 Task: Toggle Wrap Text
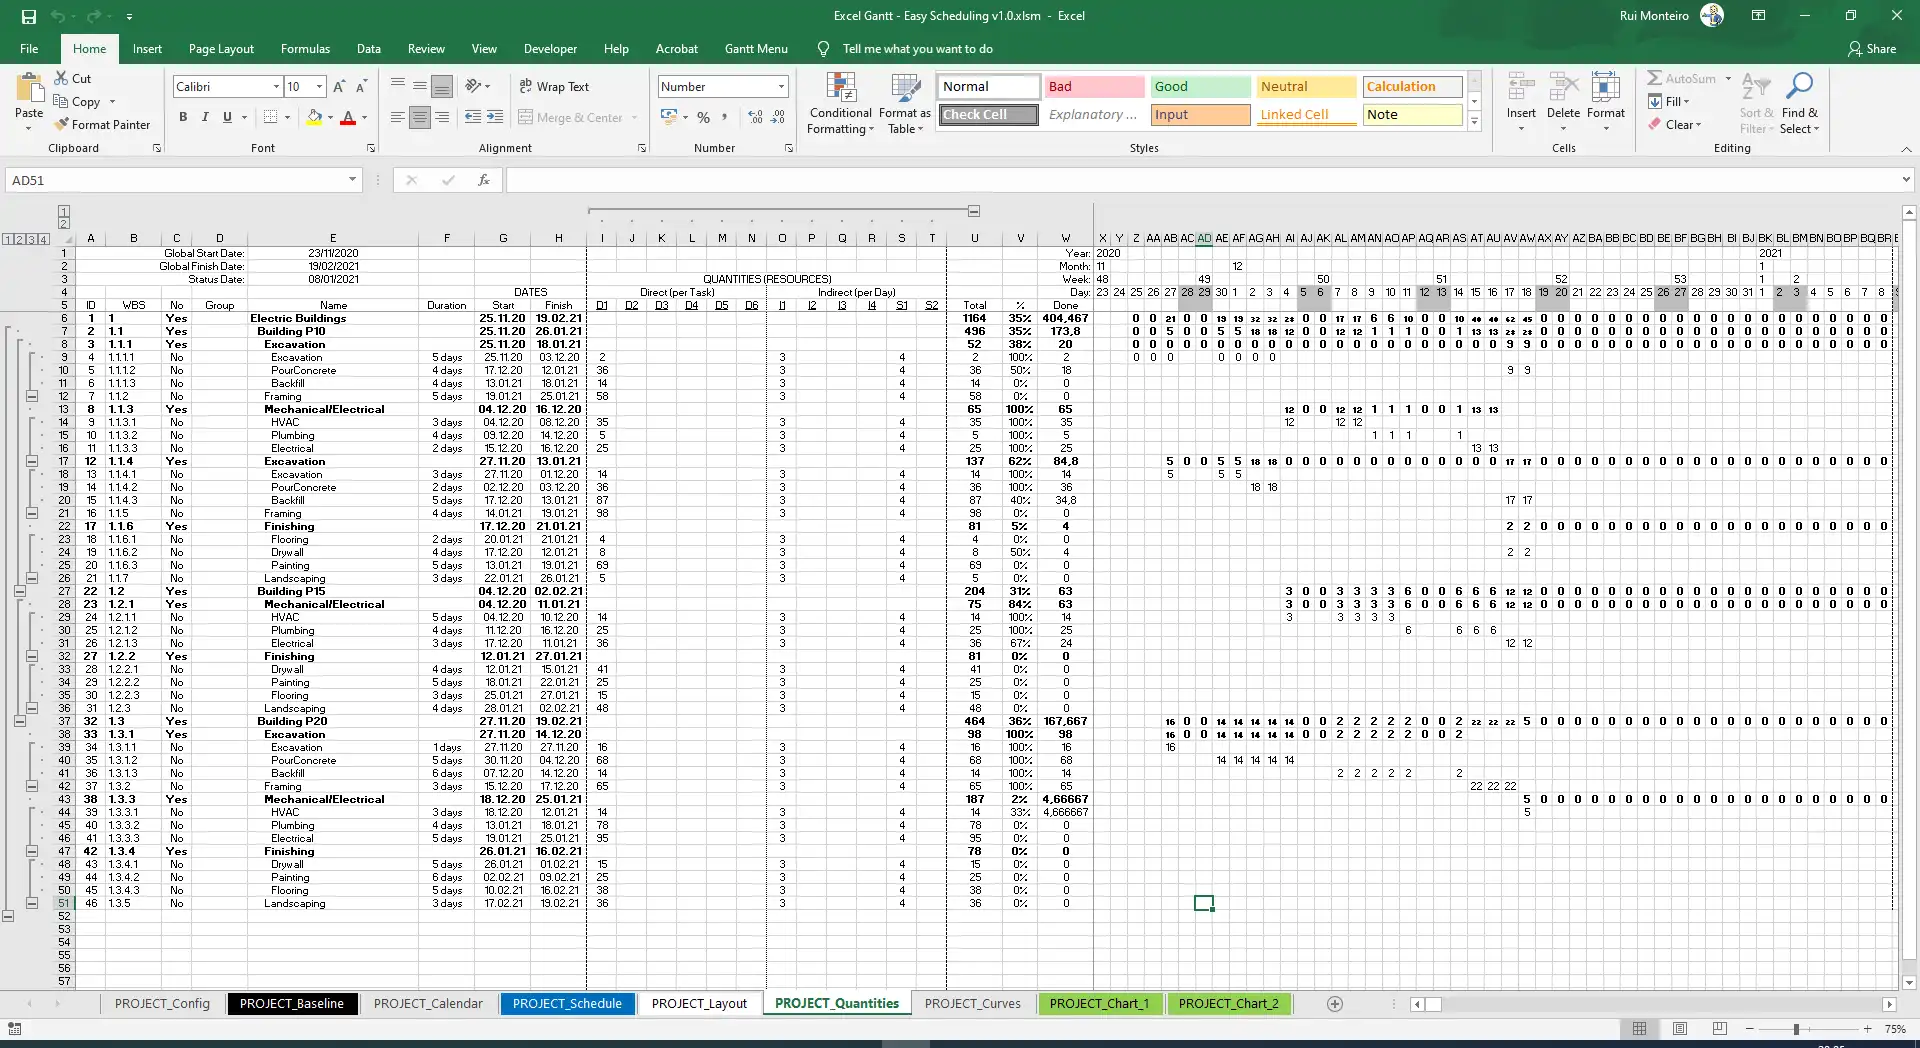[x=555, y=87]
